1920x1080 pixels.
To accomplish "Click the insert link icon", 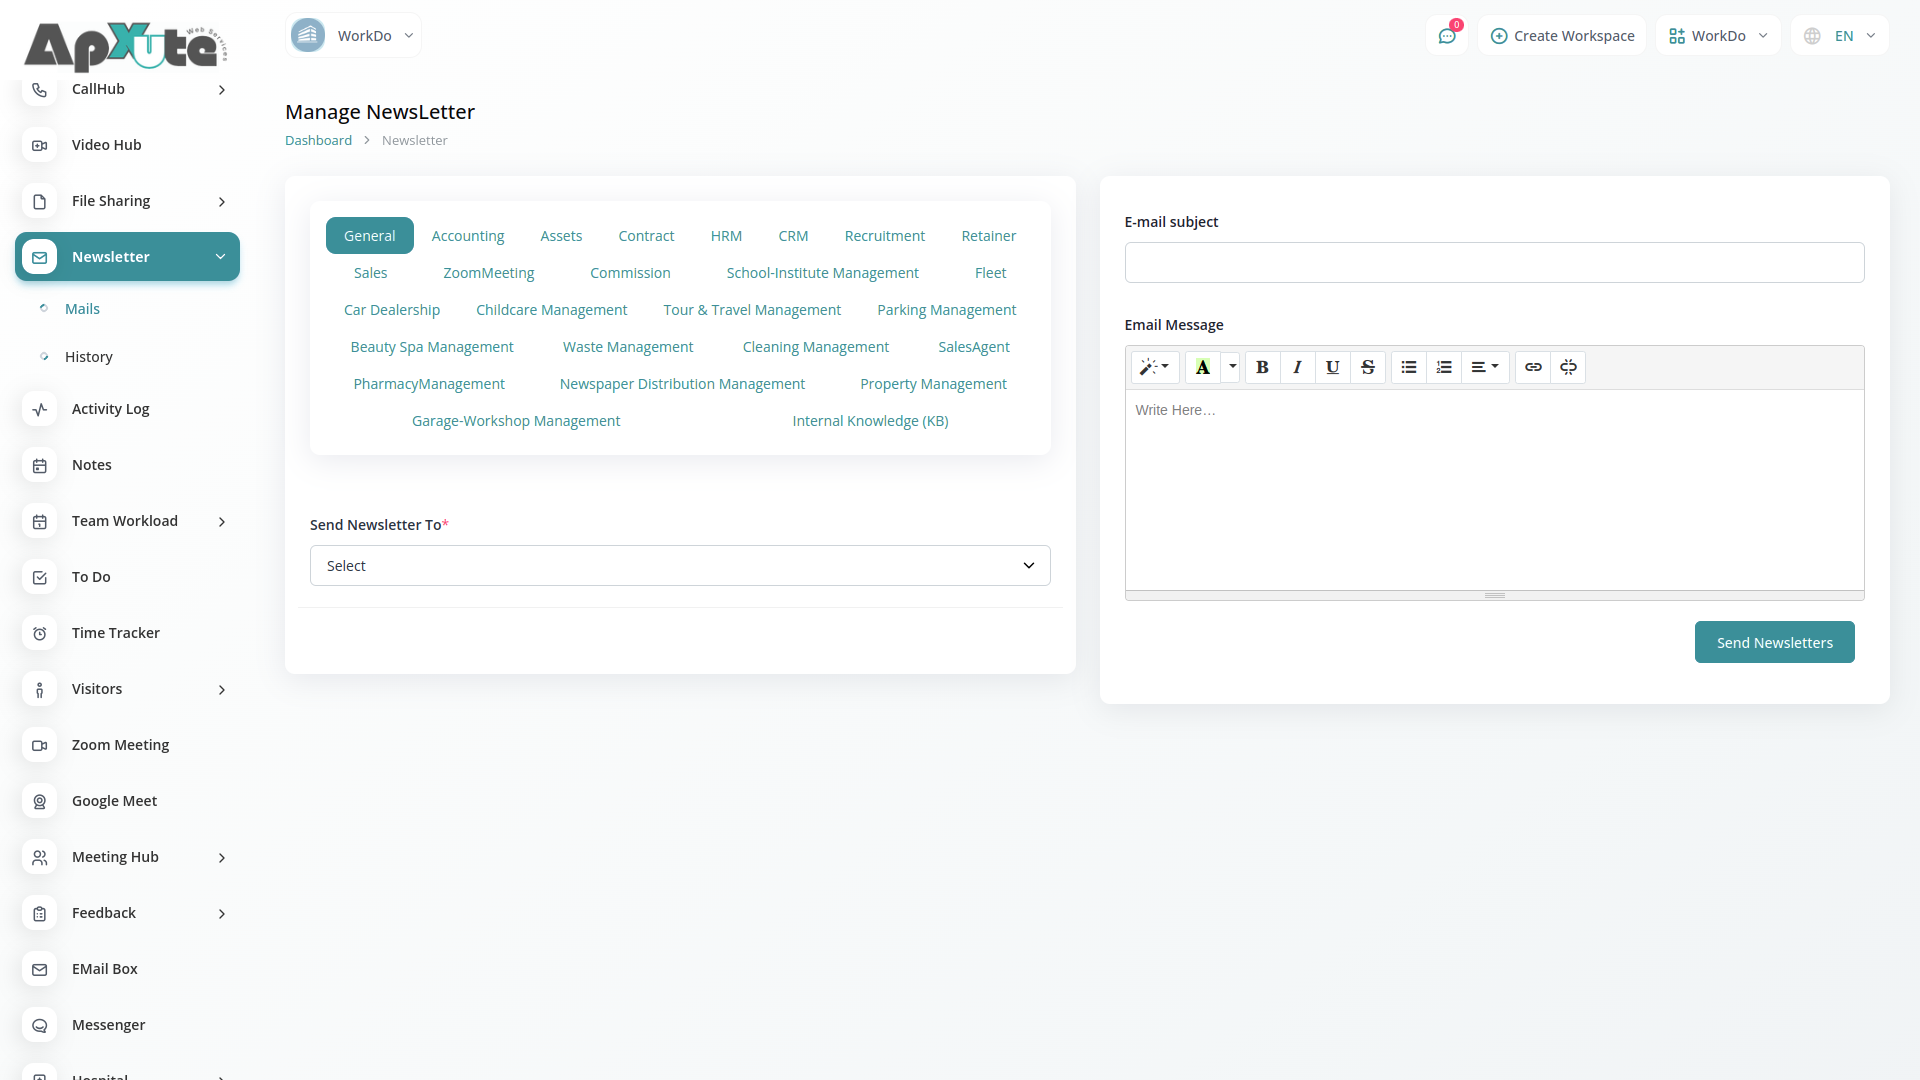I will (1533, 367).
